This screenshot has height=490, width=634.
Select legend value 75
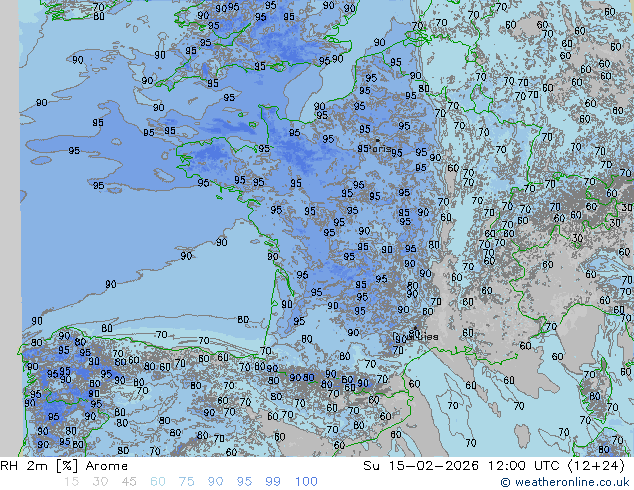(186, 482)
